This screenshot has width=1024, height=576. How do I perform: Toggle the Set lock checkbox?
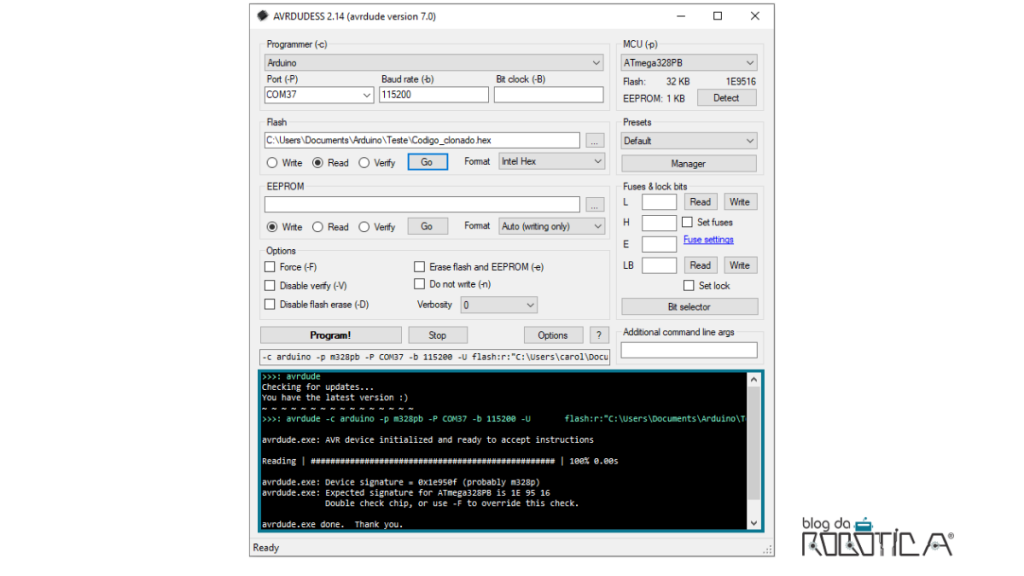[688, 285]
